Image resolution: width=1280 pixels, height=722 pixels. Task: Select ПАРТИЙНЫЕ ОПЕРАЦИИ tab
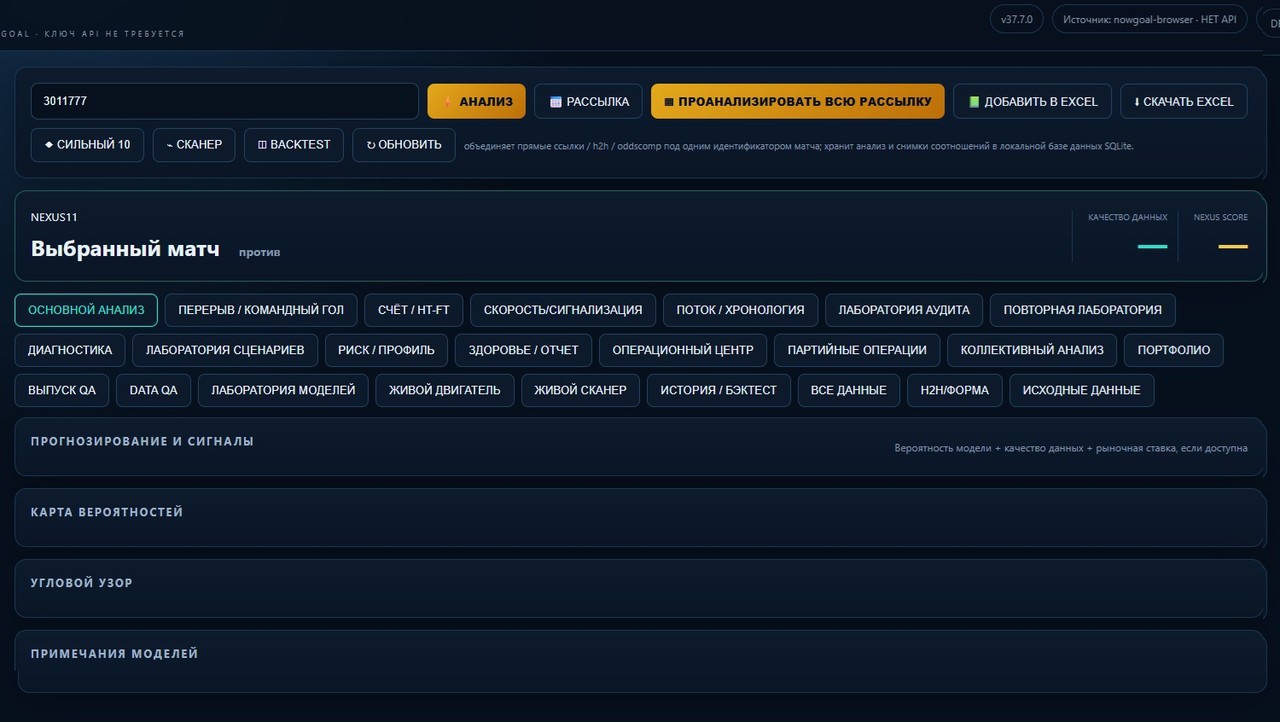click(x=857, y=350)
